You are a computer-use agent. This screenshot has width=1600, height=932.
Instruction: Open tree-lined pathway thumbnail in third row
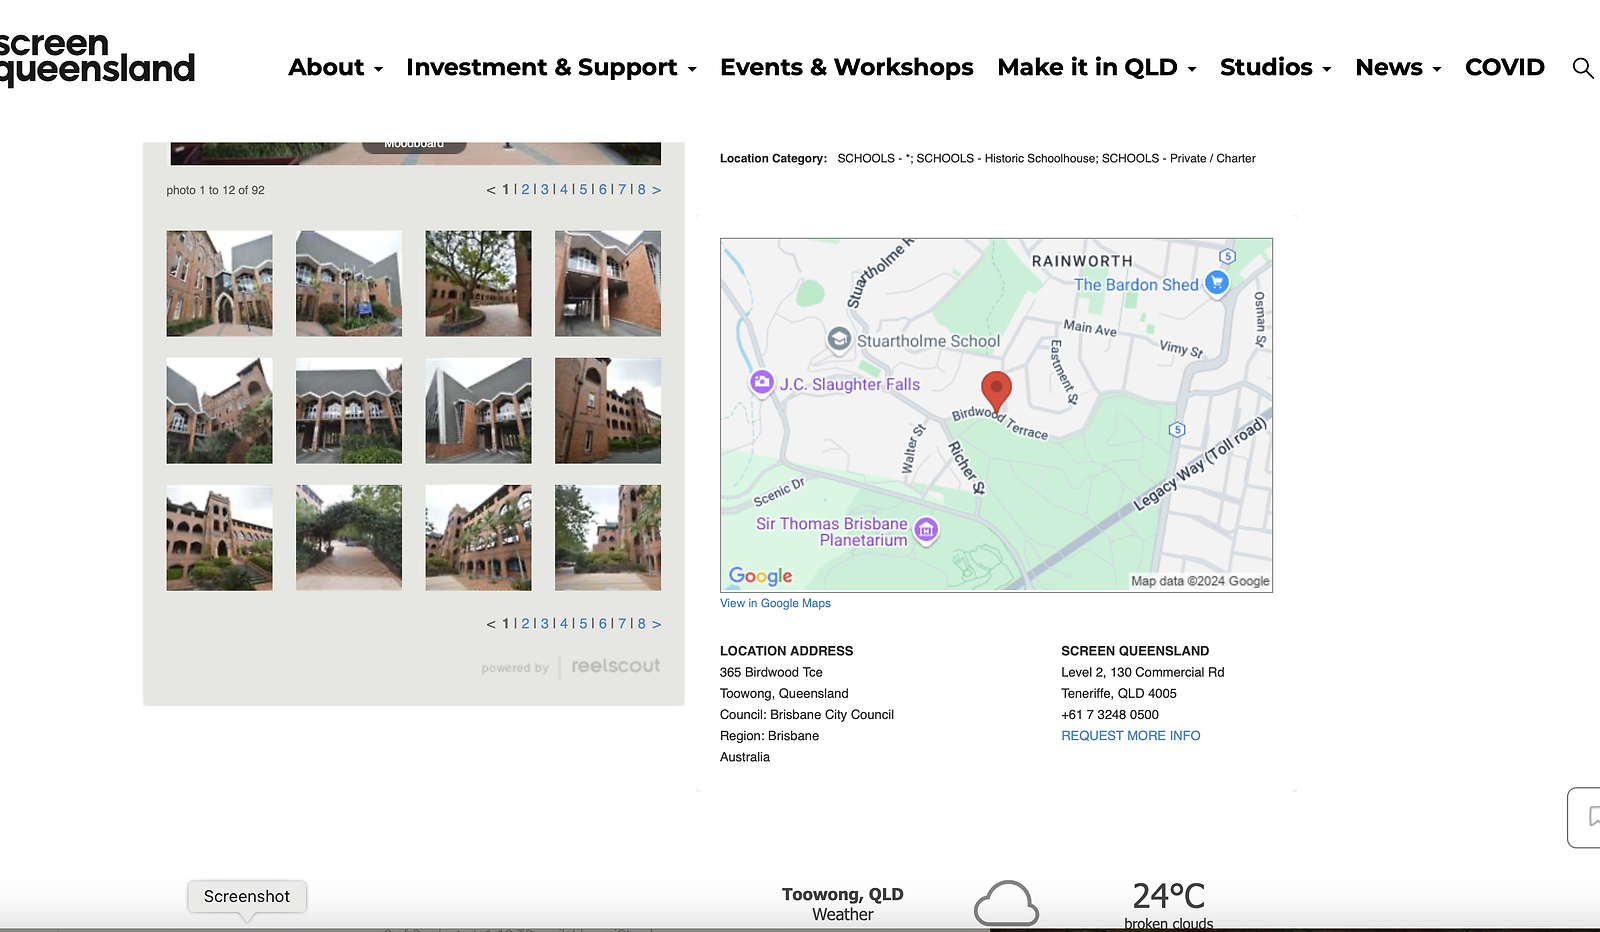(349, 538)
